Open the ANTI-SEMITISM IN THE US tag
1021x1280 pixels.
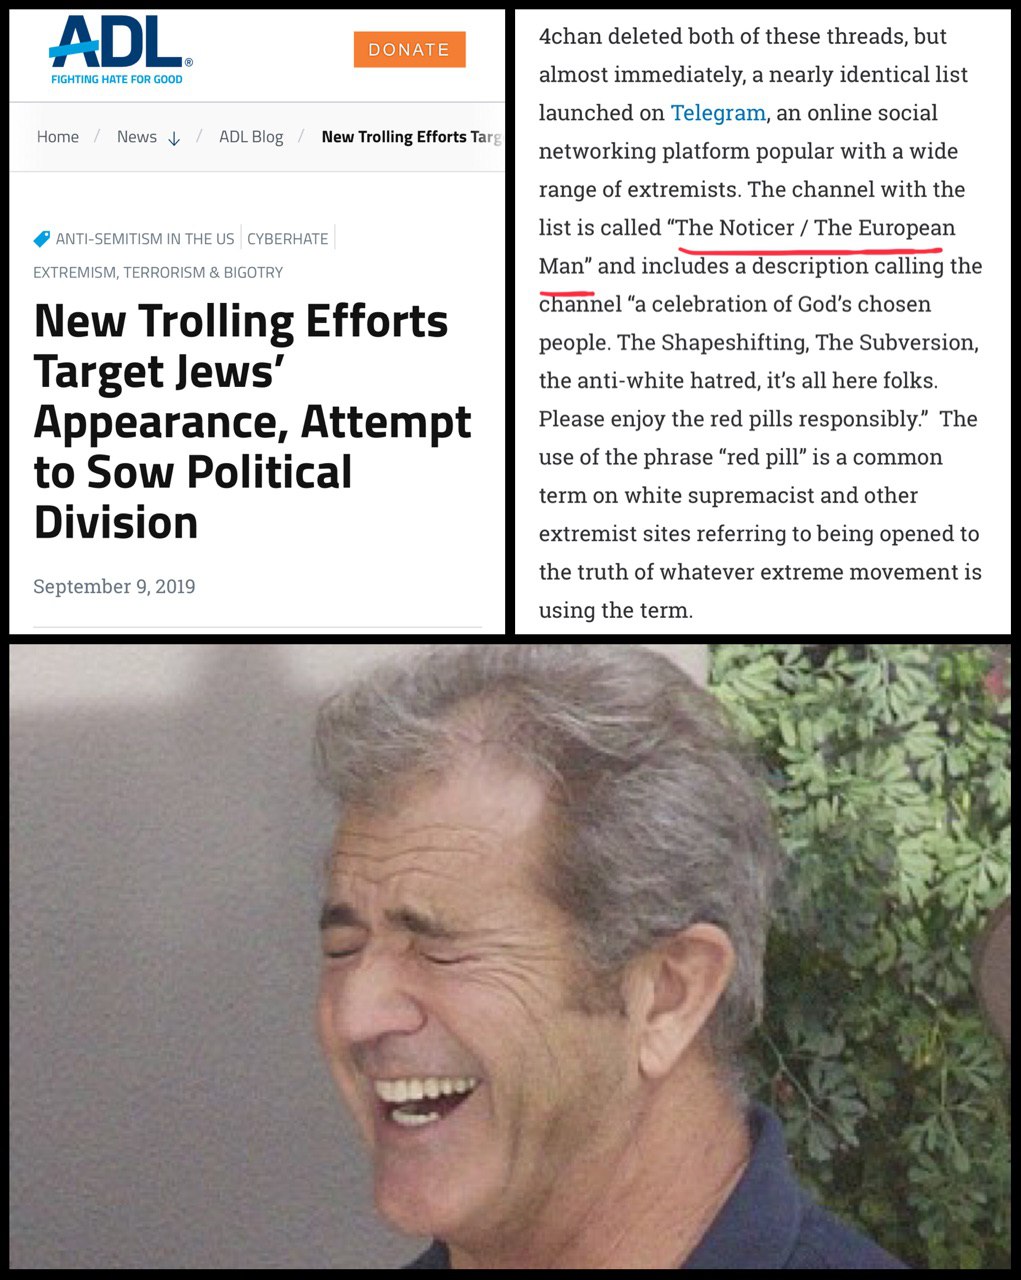145,238
